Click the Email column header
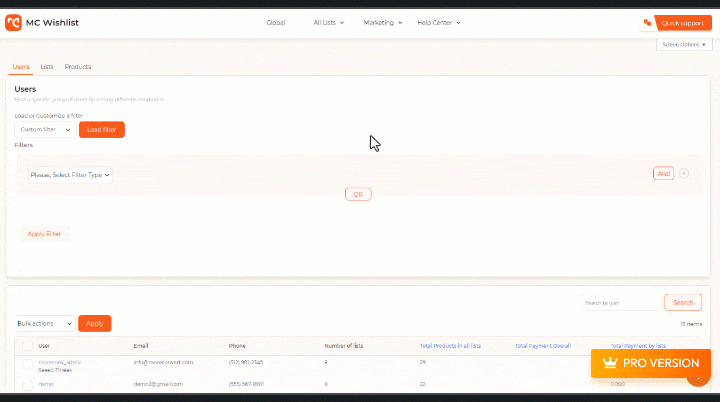 coord(141,346)
